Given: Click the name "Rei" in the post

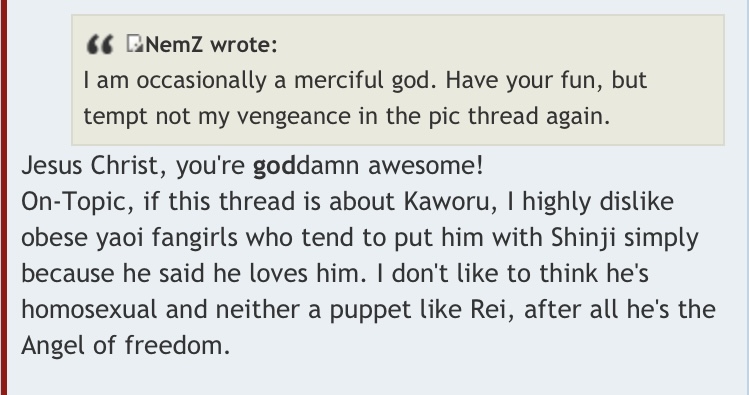Looking at the screenshot, I should [488, 310].
